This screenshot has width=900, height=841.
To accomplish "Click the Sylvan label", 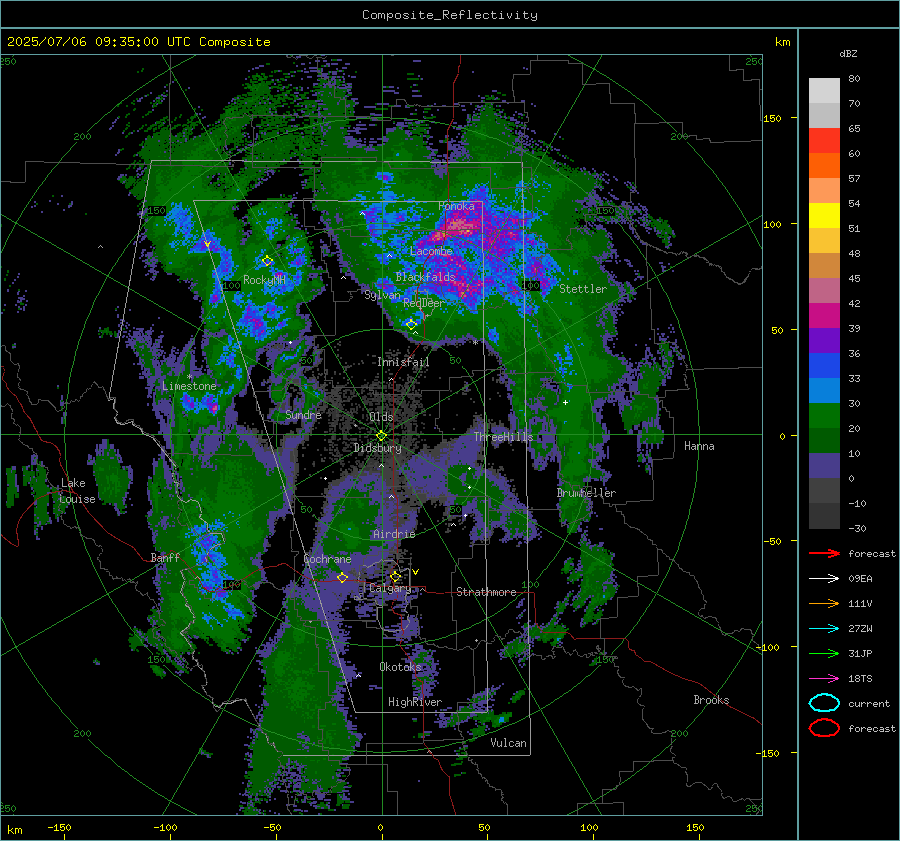I will tap(382, 295).
